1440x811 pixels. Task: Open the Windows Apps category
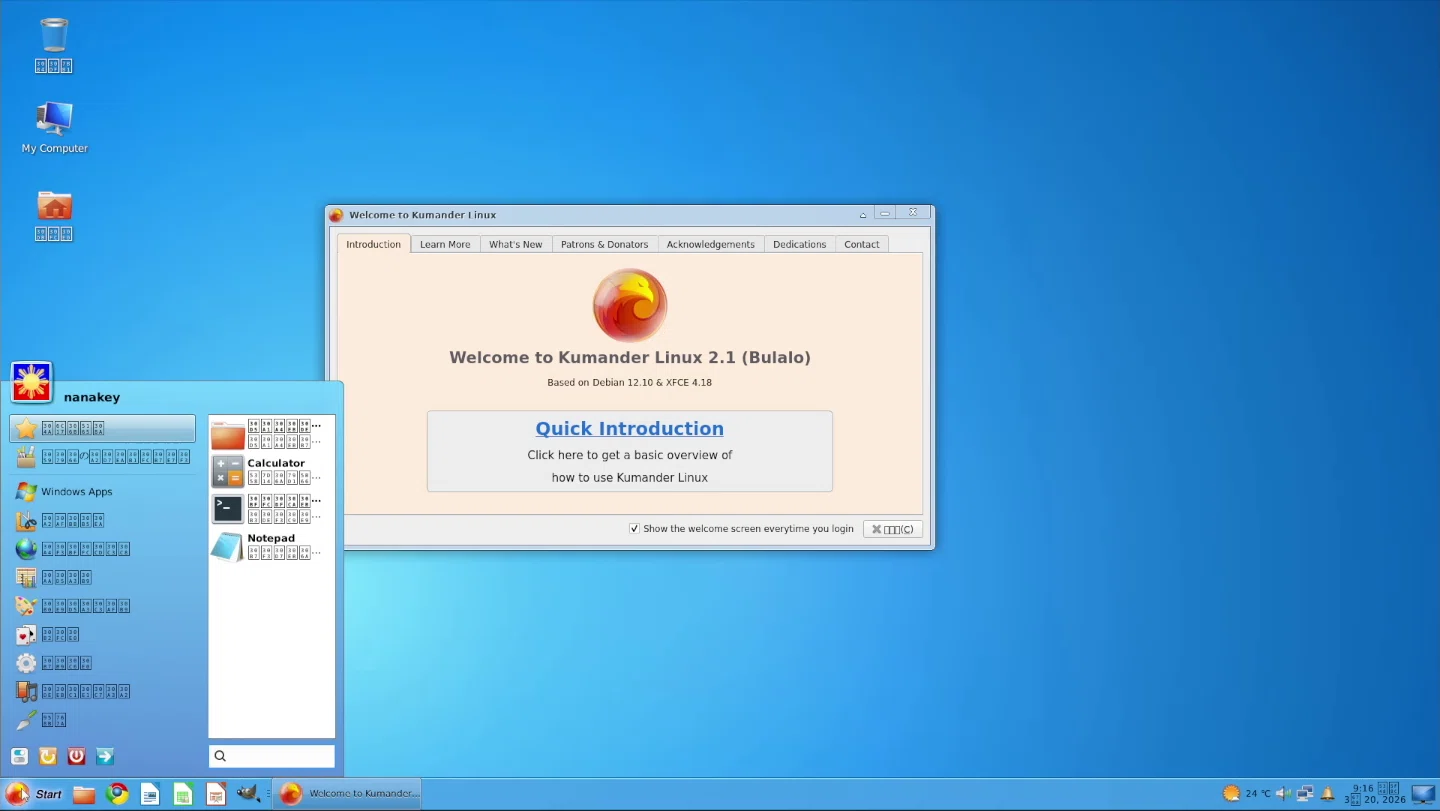click(102, 492)
